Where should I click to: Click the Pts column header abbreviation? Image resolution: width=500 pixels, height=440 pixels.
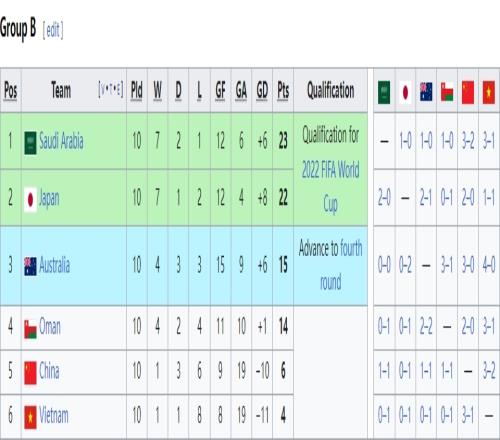click(283, 90)
